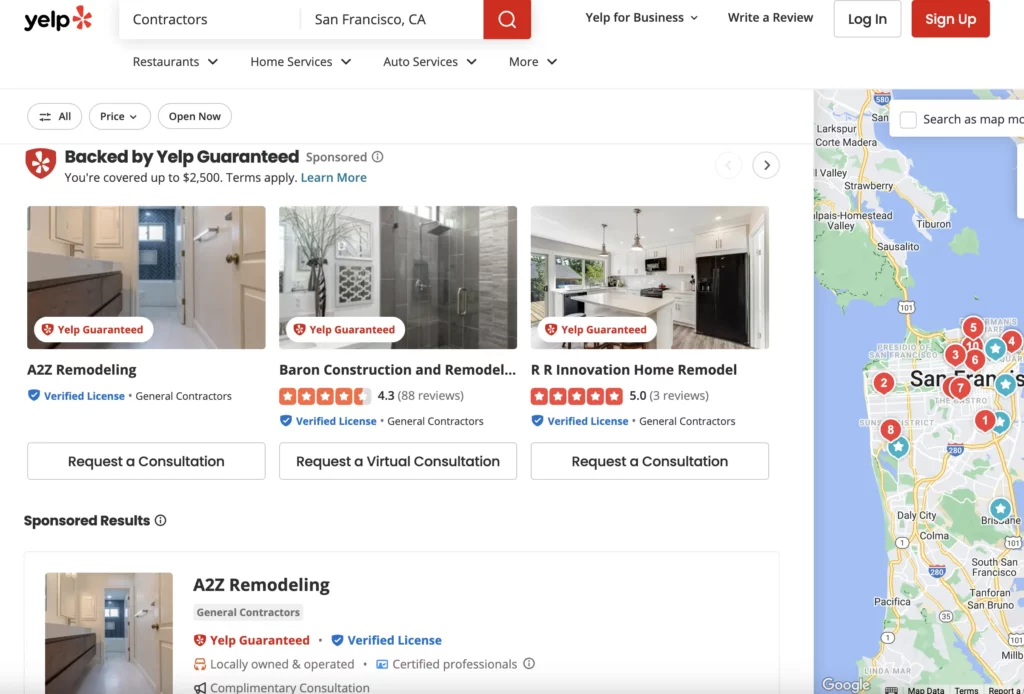Click map pin number 6

[x=975, y=359]
